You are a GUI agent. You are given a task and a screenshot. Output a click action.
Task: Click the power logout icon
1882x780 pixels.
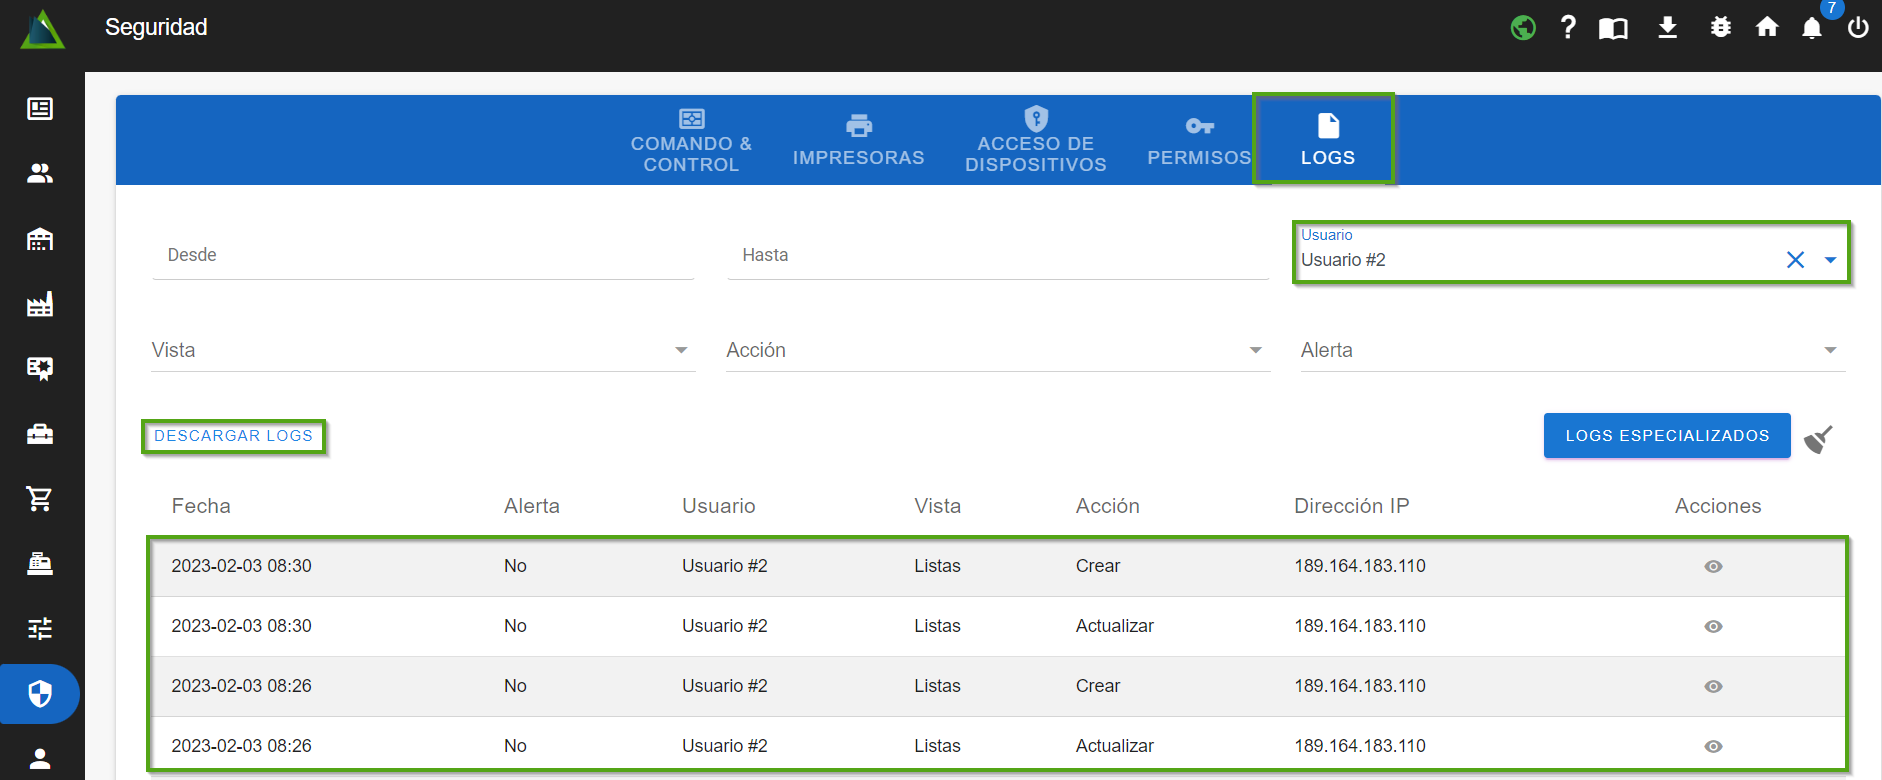tap(1858, 28)
